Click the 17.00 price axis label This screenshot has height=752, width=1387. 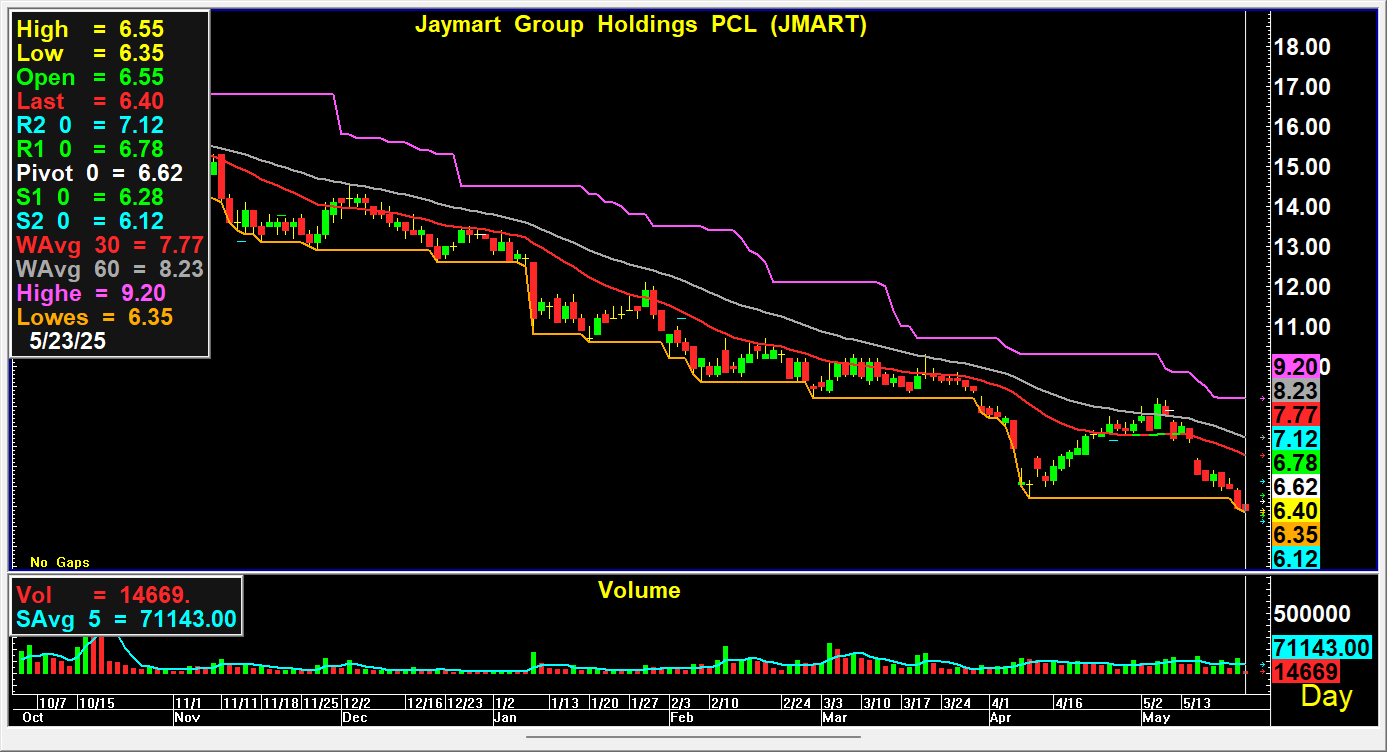pyautogui.click(x=1302, y=87)
